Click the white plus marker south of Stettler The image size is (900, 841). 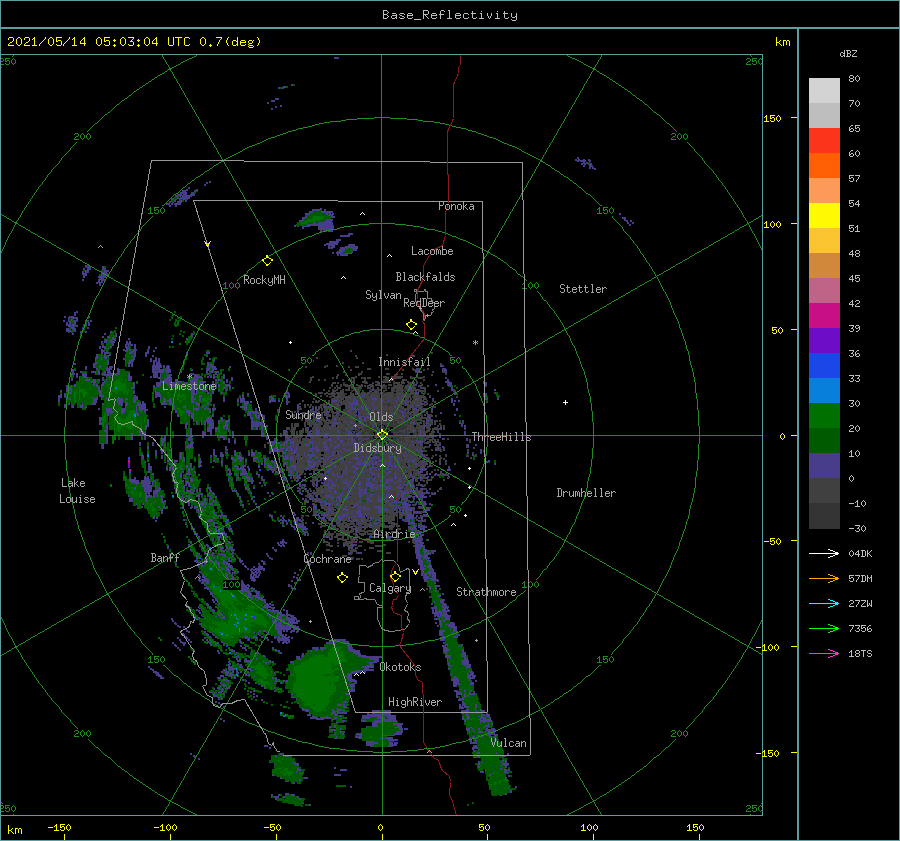pos(565,402)
